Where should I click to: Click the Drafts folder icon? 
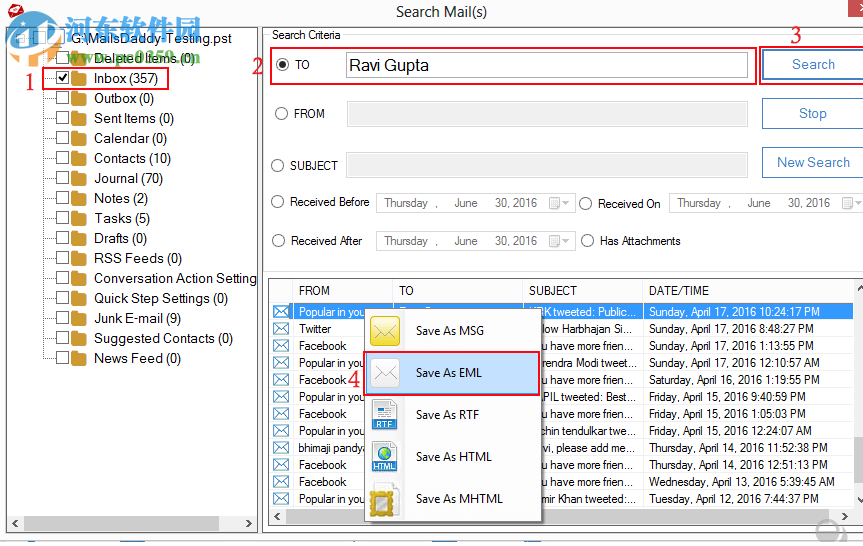[79, 239]
